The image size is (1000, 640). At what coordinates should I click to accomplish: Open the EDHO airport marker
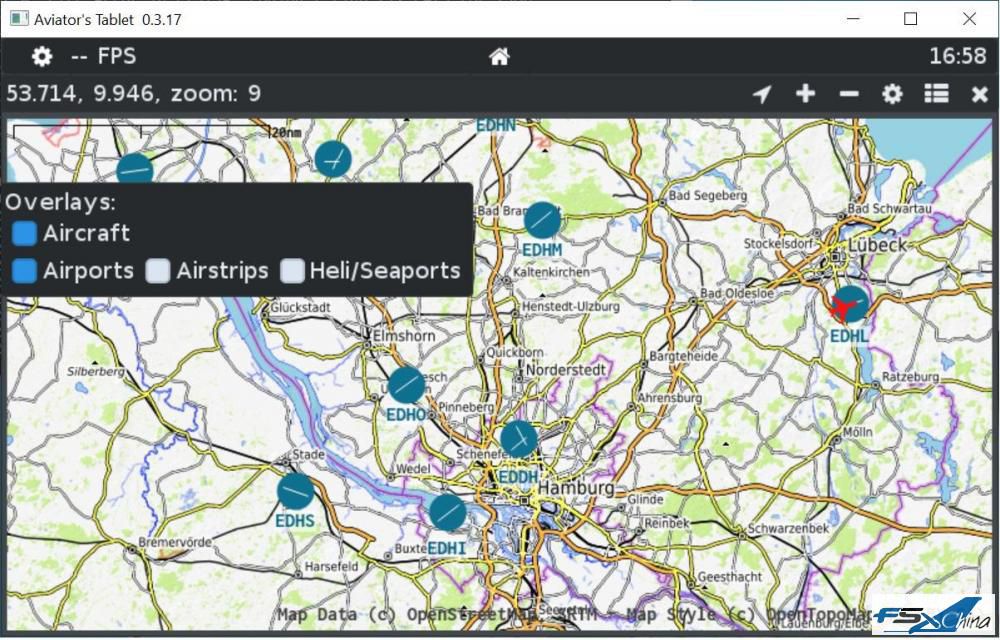406,385
